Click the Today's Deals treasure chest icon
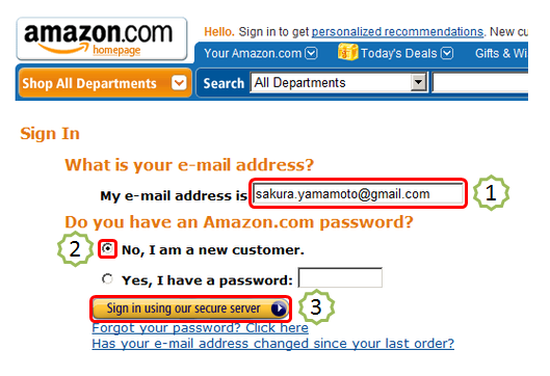This screenshot has height=376, width=550. coord(348,52)
